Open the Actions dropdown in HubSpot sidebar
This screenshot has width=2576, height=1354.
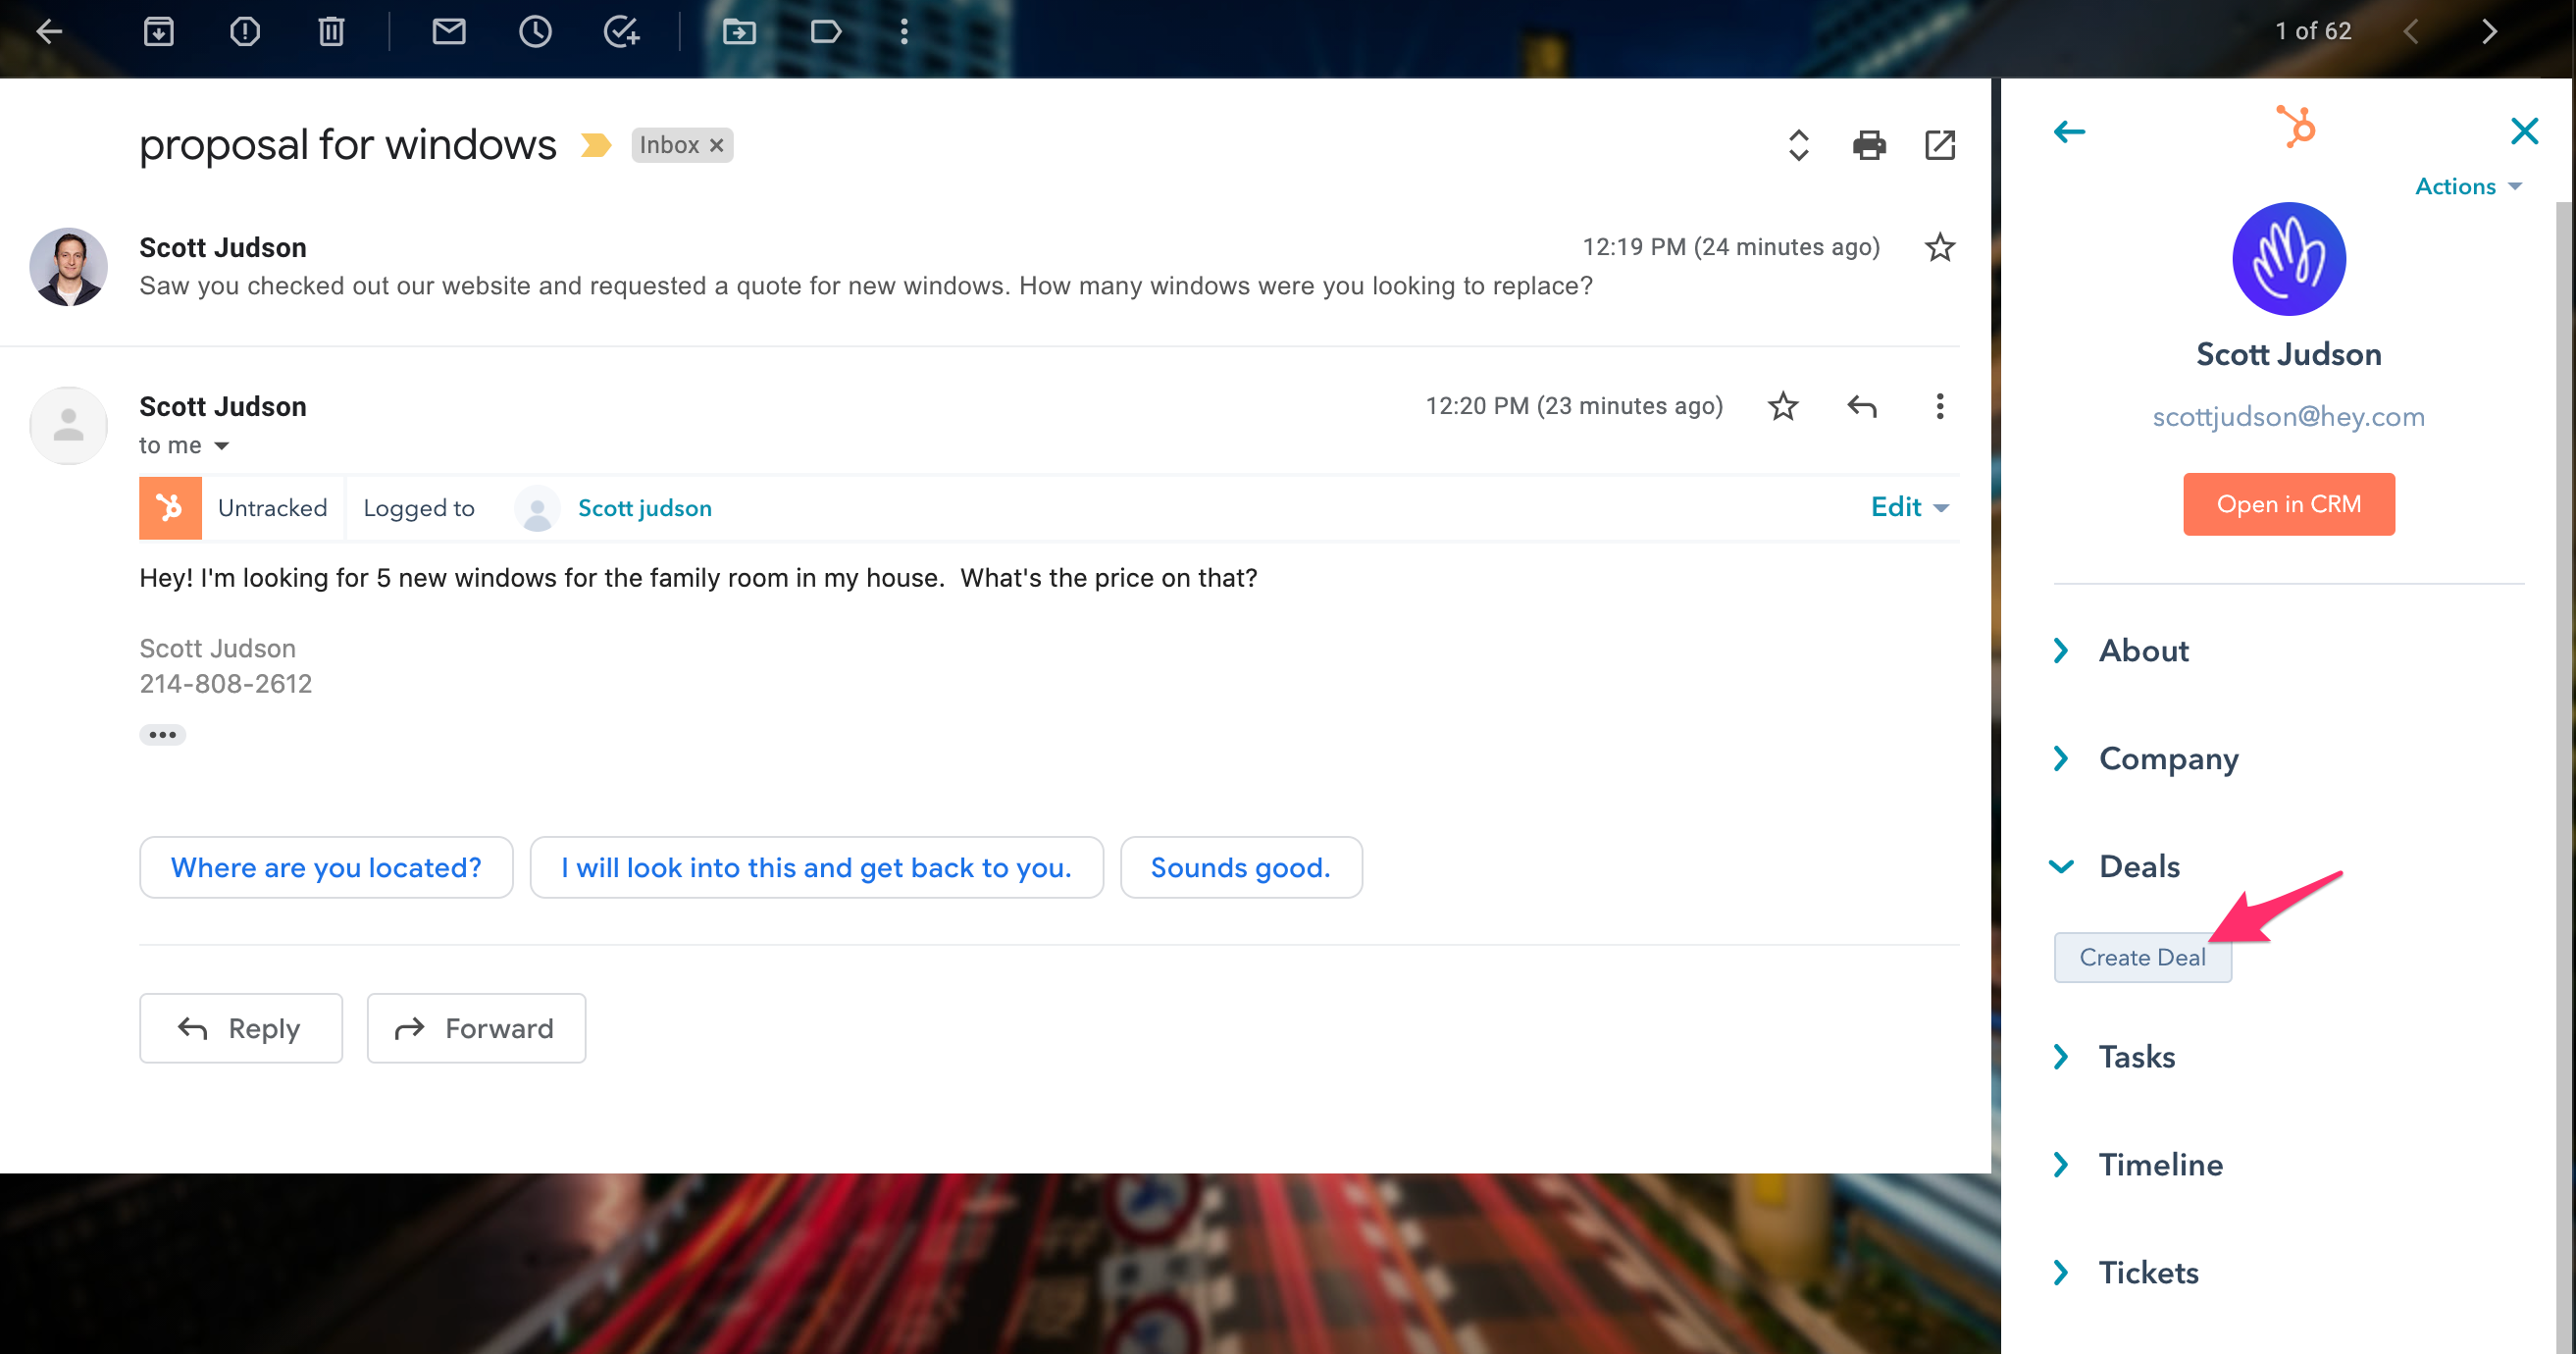2467,187
